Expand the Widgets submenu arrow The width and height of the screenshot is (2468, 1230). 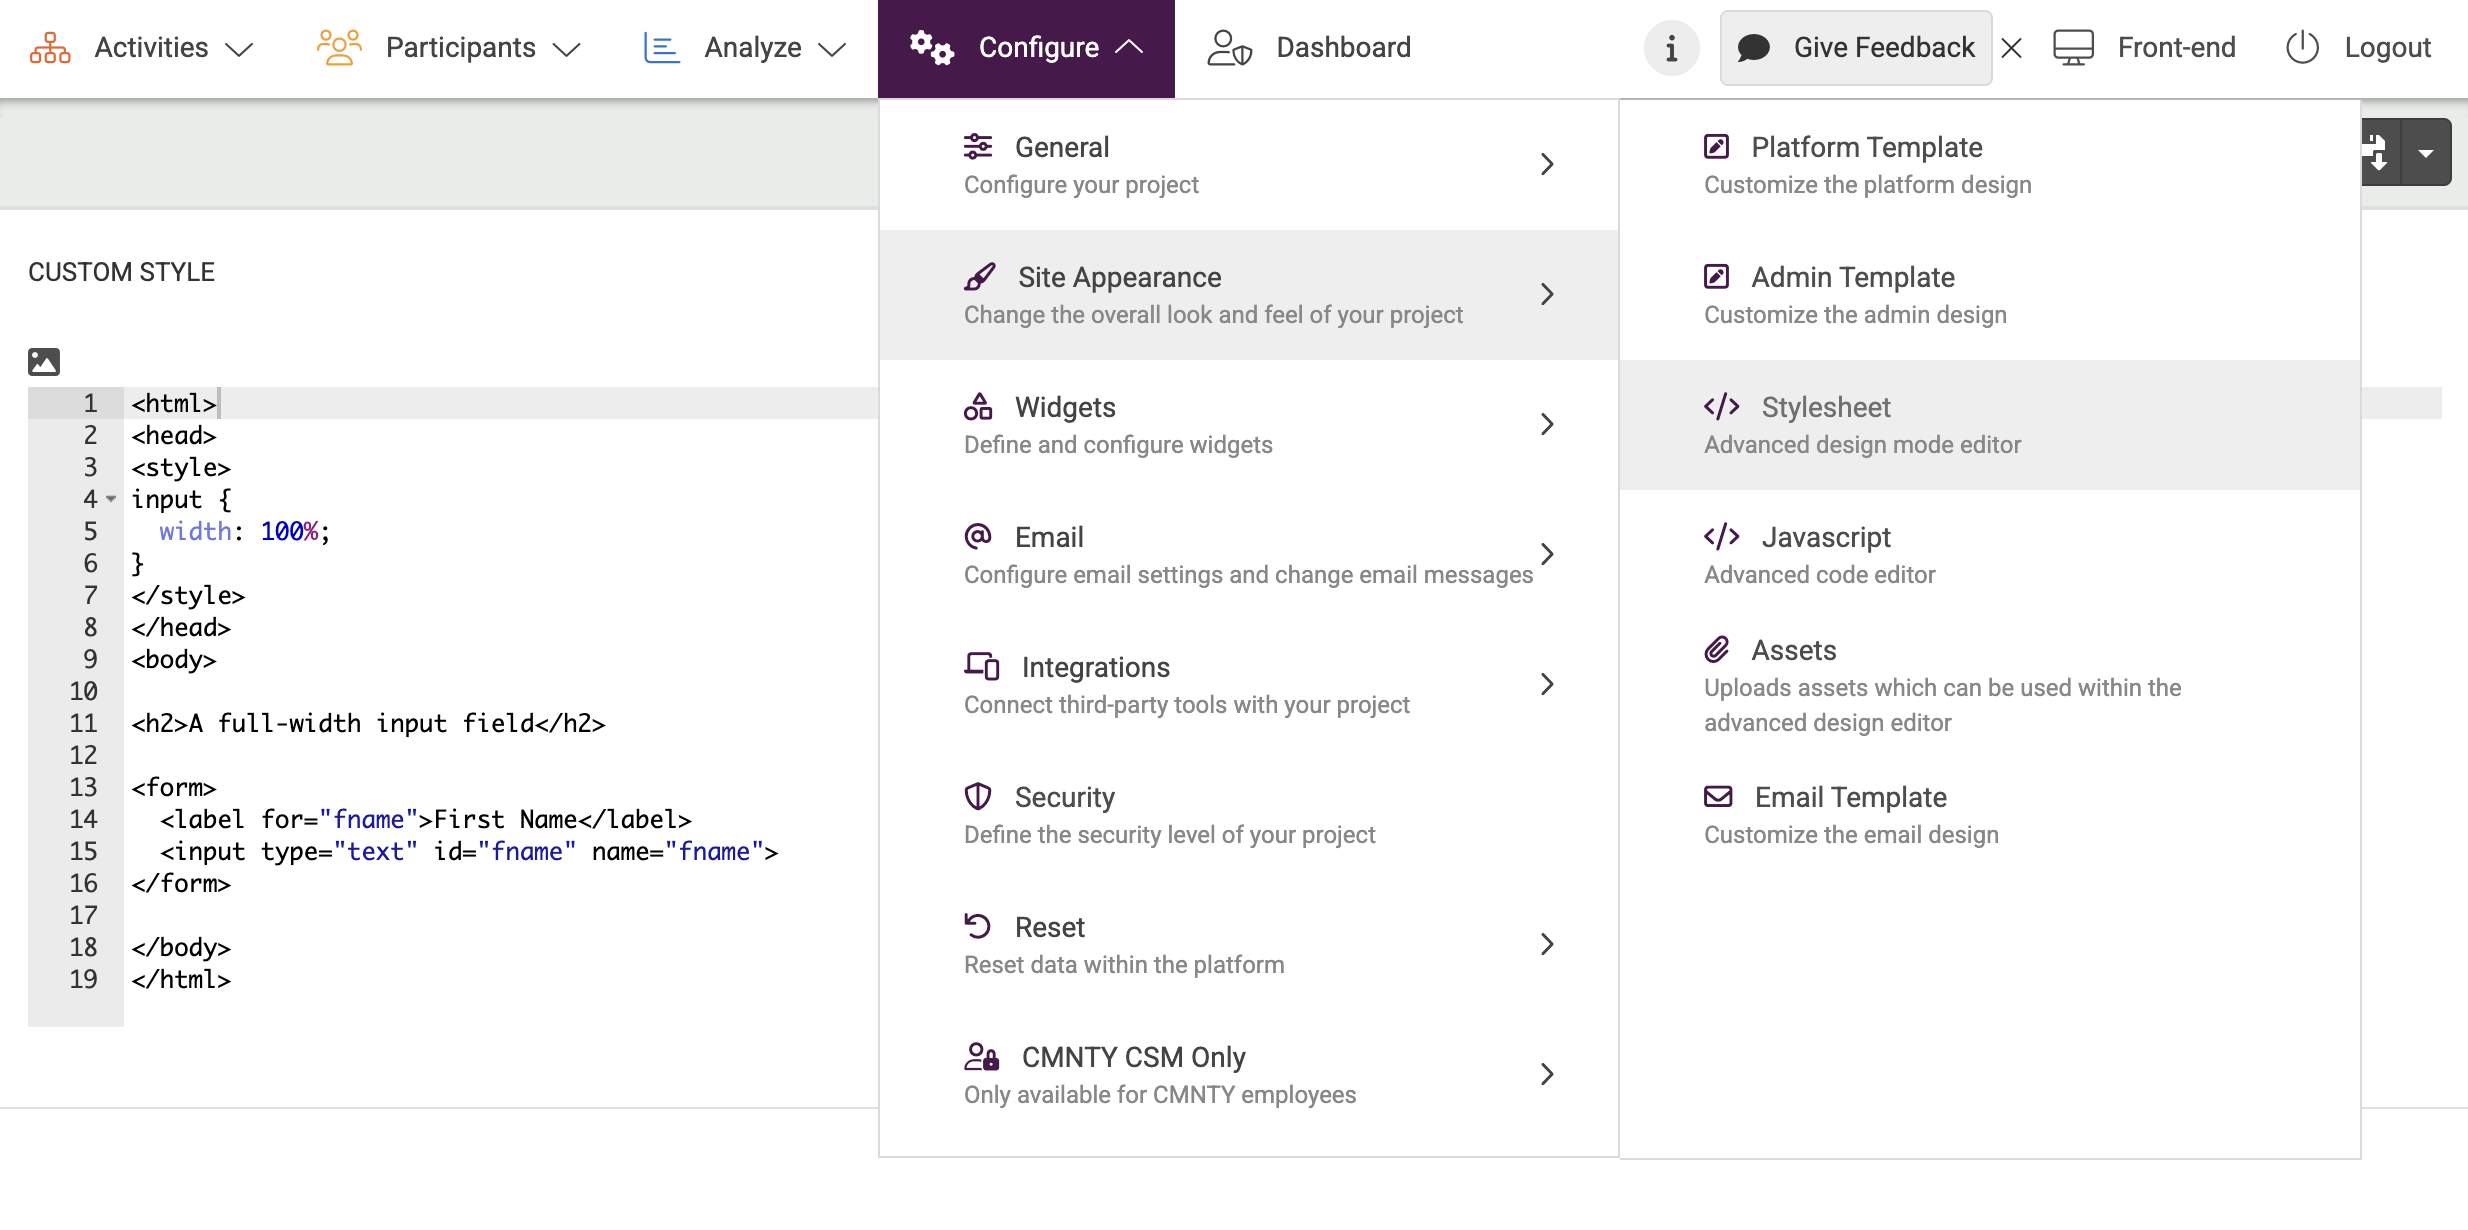pyautogui.click(x=1547, y=425)
